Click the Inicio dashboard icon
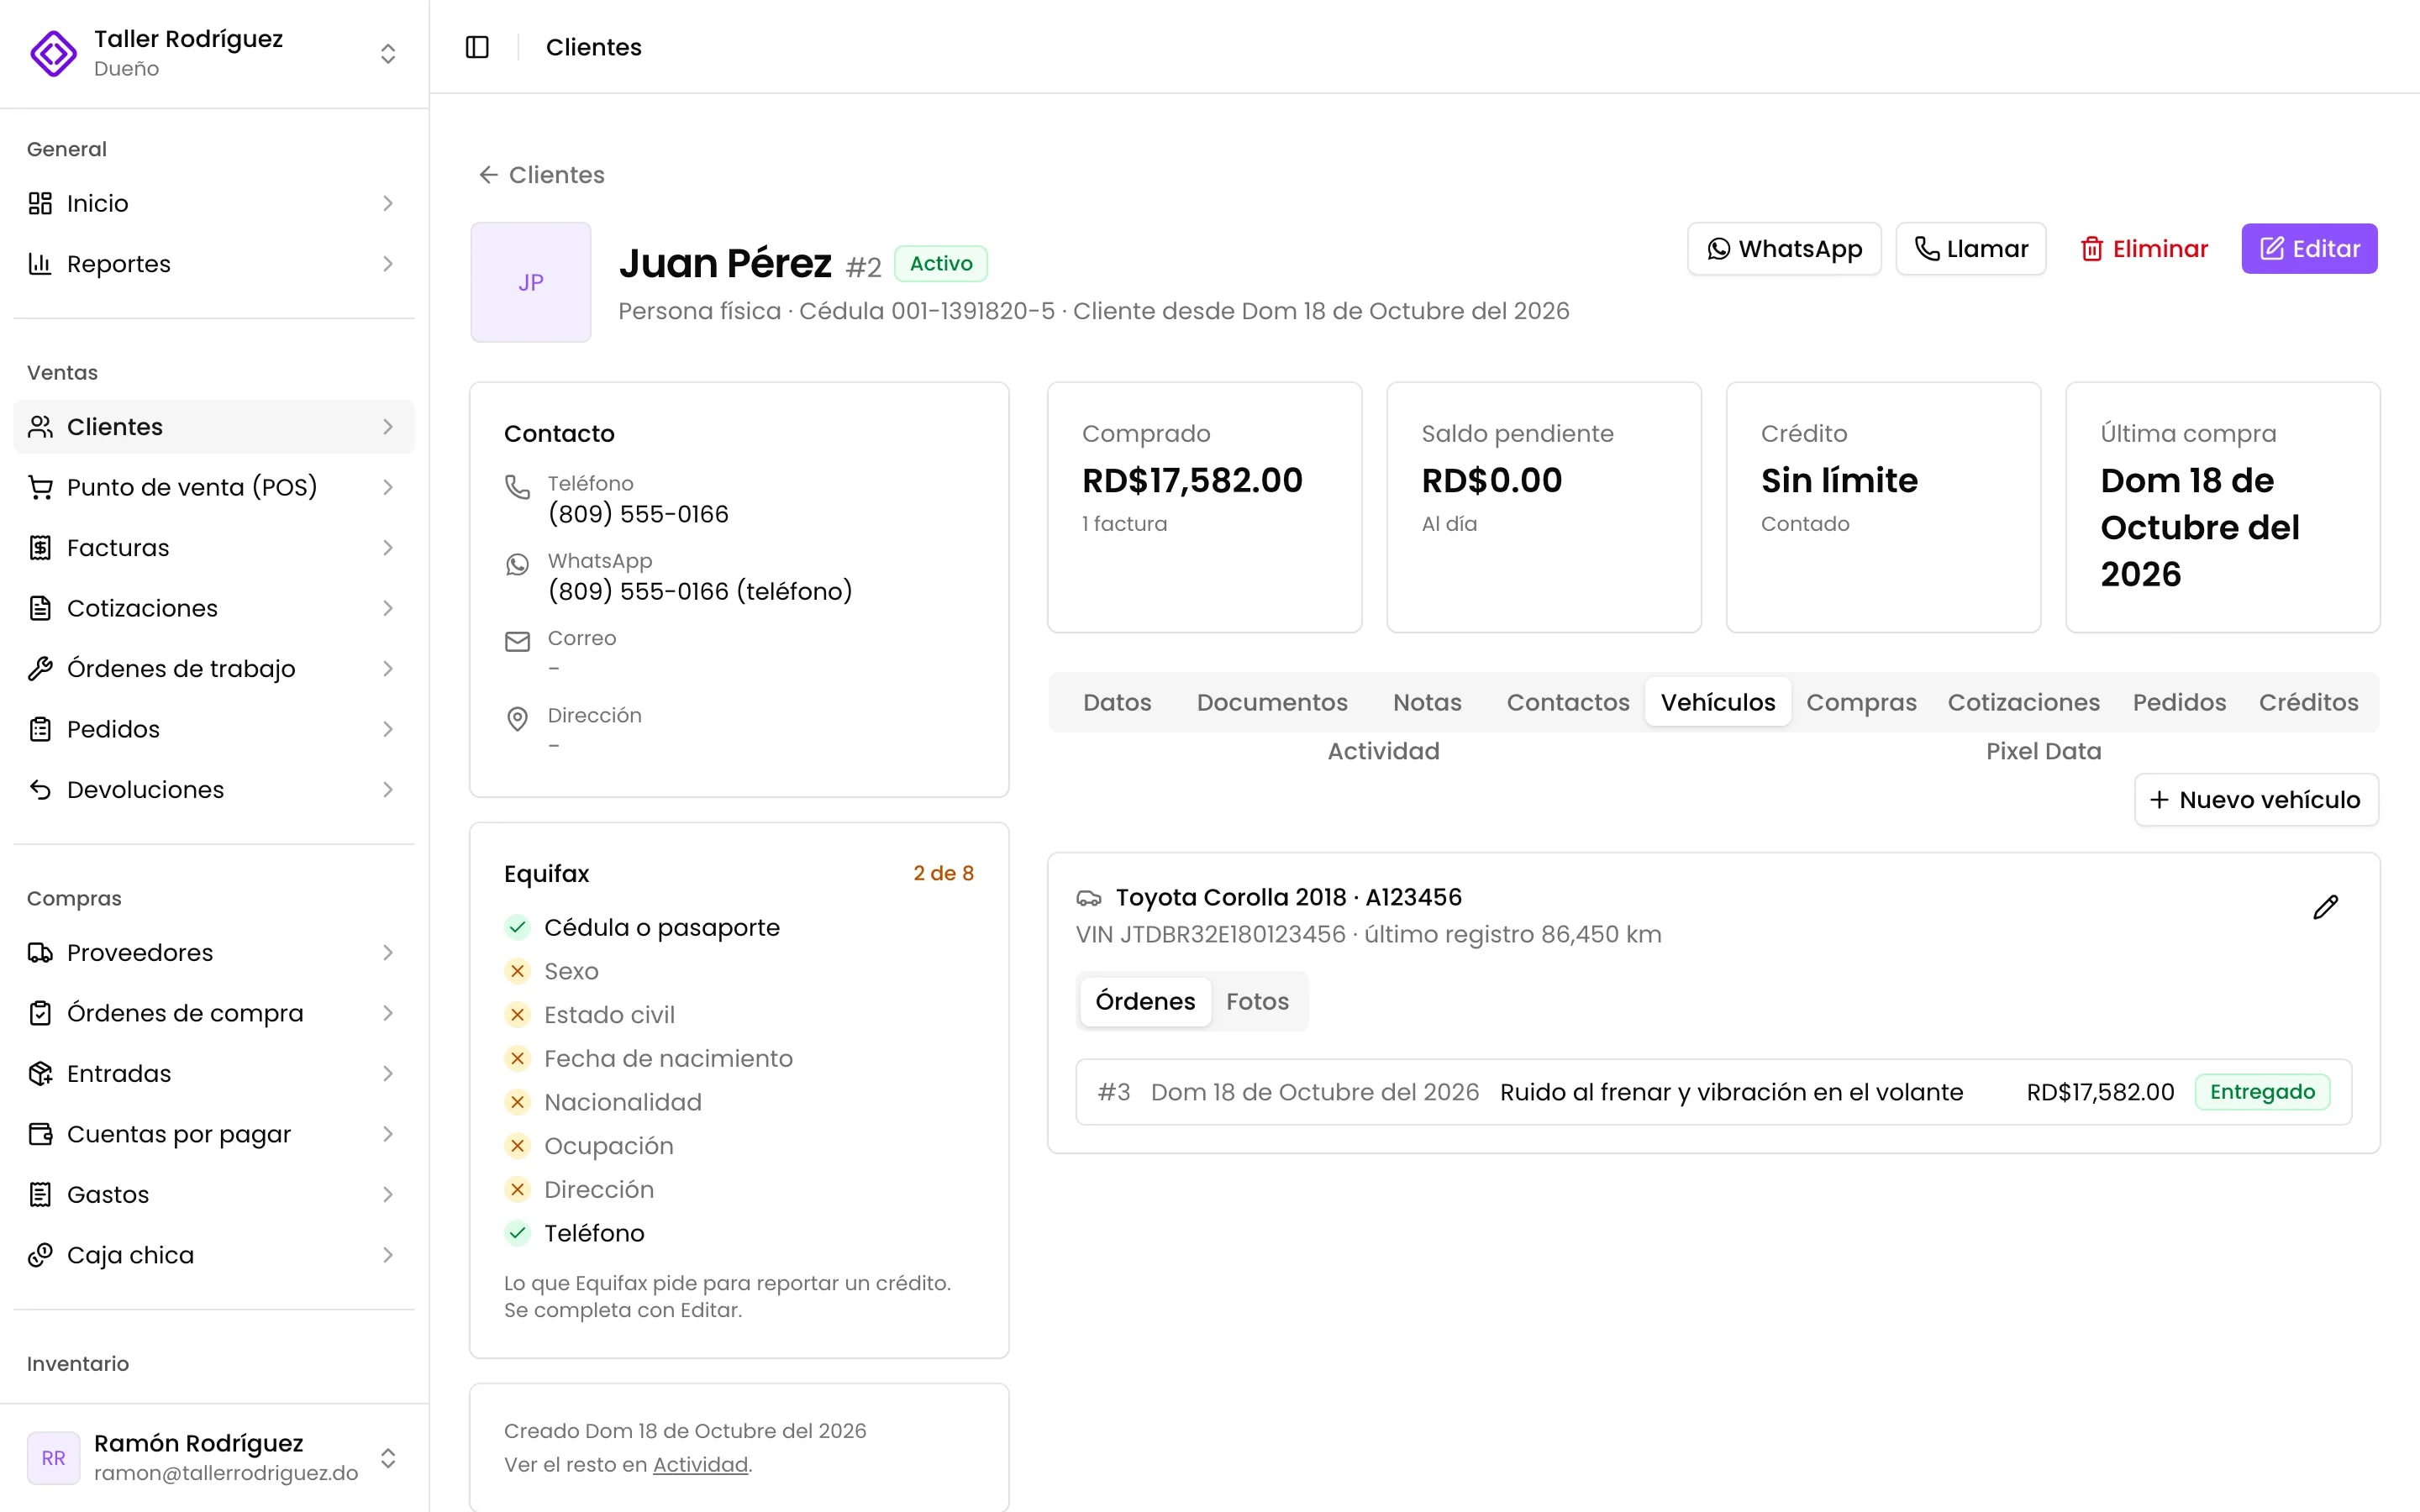Screen dimensions: 2420x1512 [40, 203]
